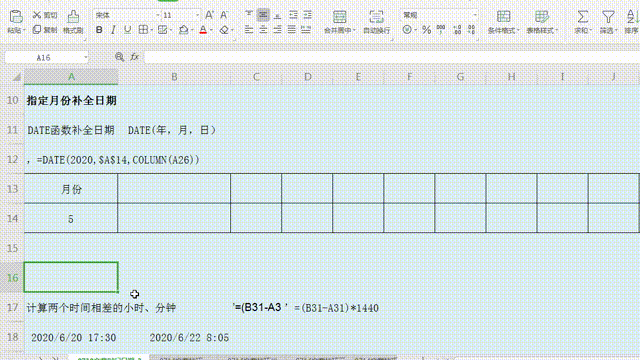Select column B header
Screen dimensions: 640x360
[x=174, y=77]
